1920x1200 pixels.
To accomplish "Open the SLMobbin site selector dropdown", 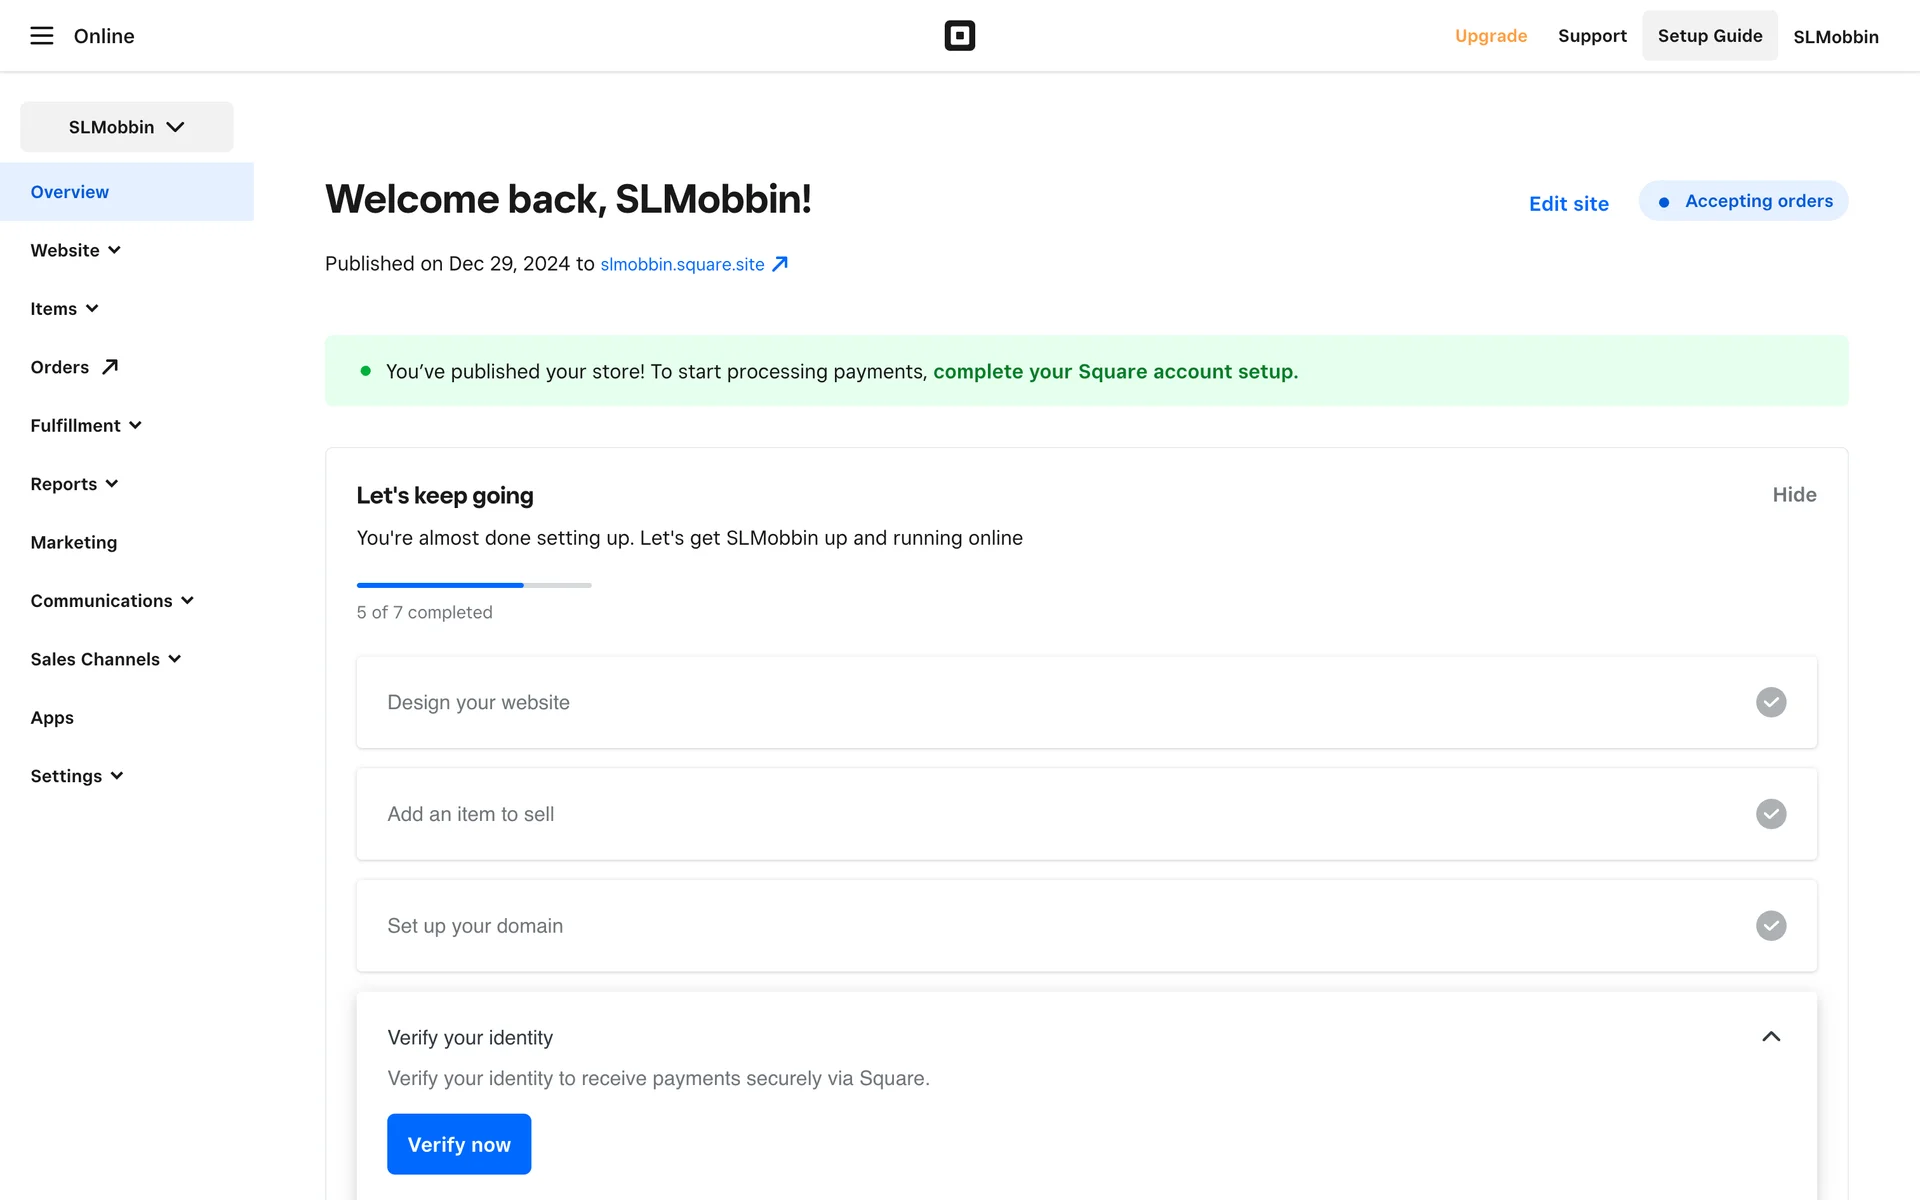I will tap(127, 127).
